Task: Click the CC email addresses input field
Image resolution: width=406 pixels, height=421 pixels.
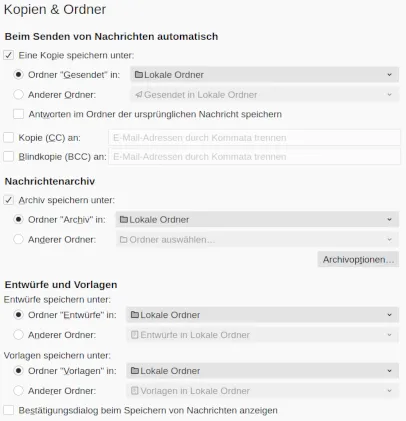Action: [254, 138]
